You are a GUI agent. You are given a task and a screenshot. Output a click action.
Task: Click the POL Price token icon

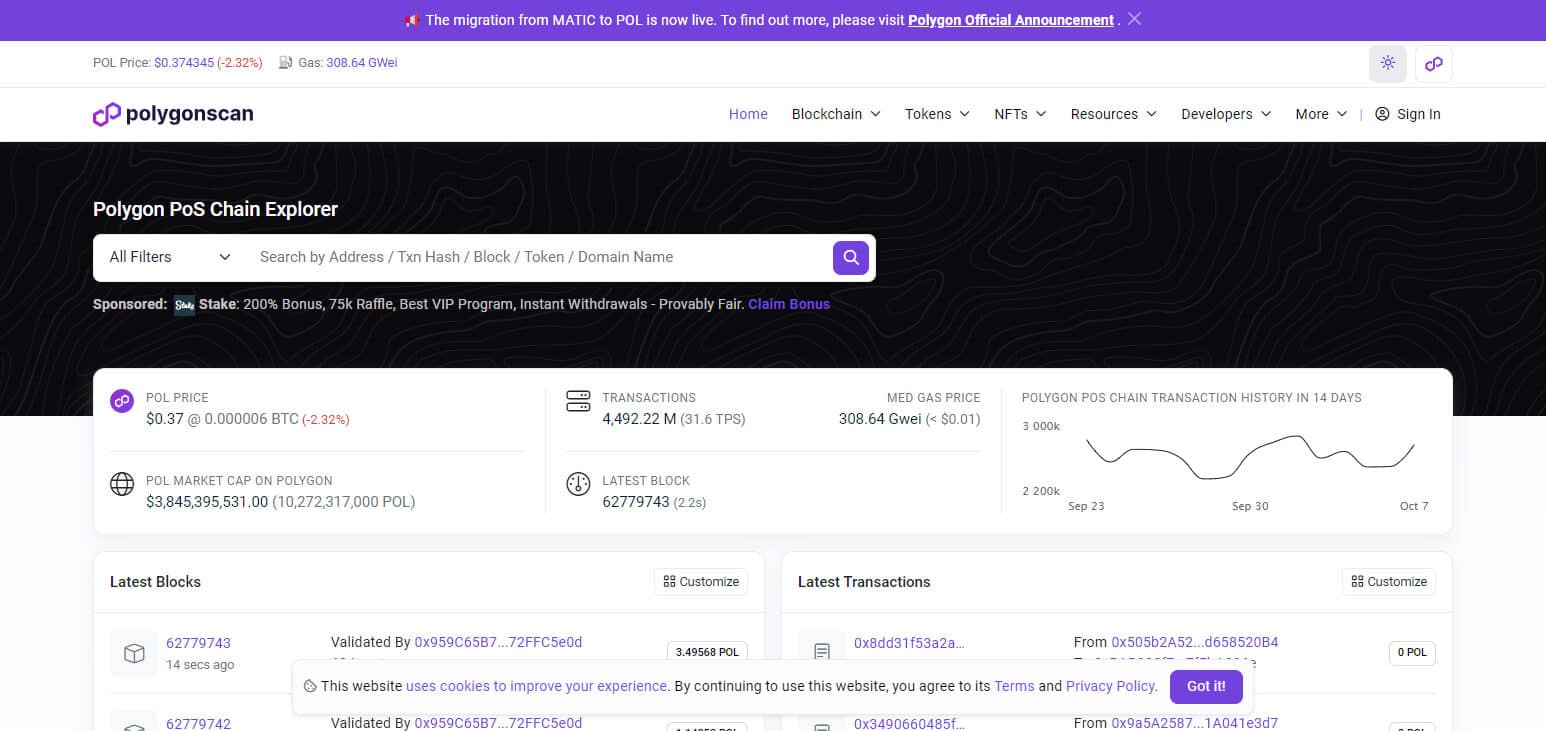point(122,401)
